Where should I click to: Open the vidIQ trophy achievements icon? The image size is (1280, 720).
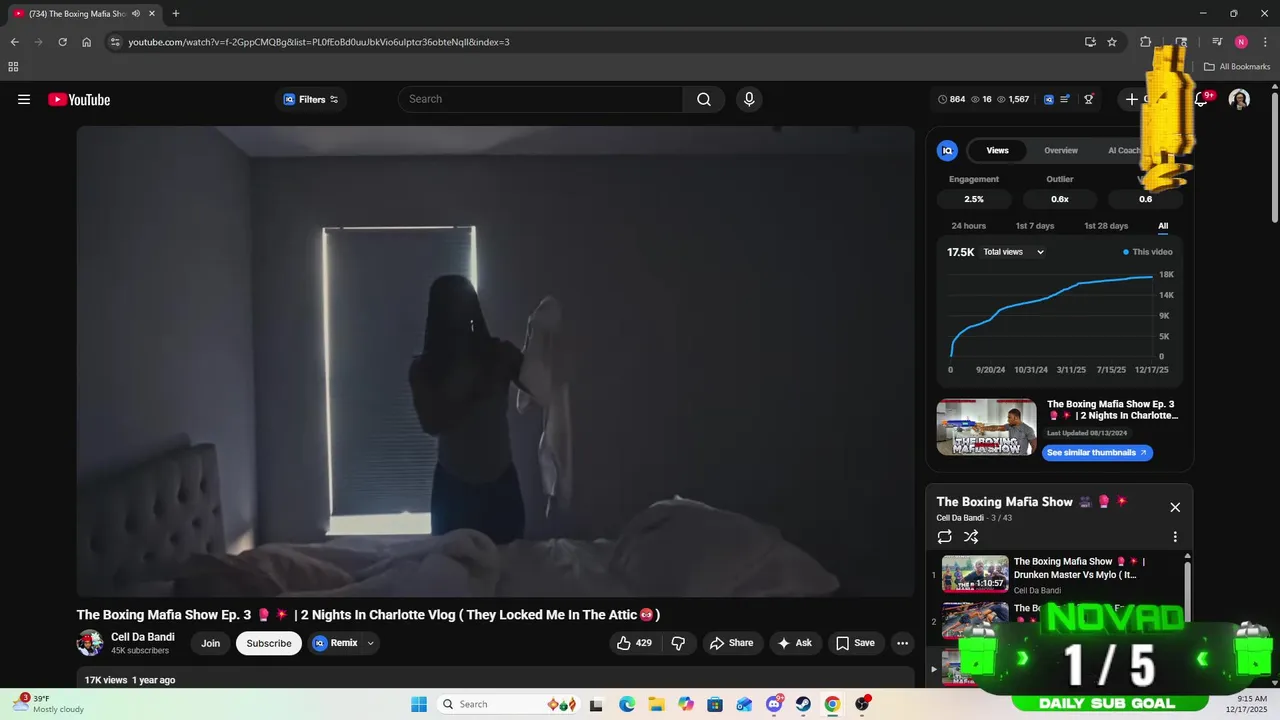point(1089,99)
